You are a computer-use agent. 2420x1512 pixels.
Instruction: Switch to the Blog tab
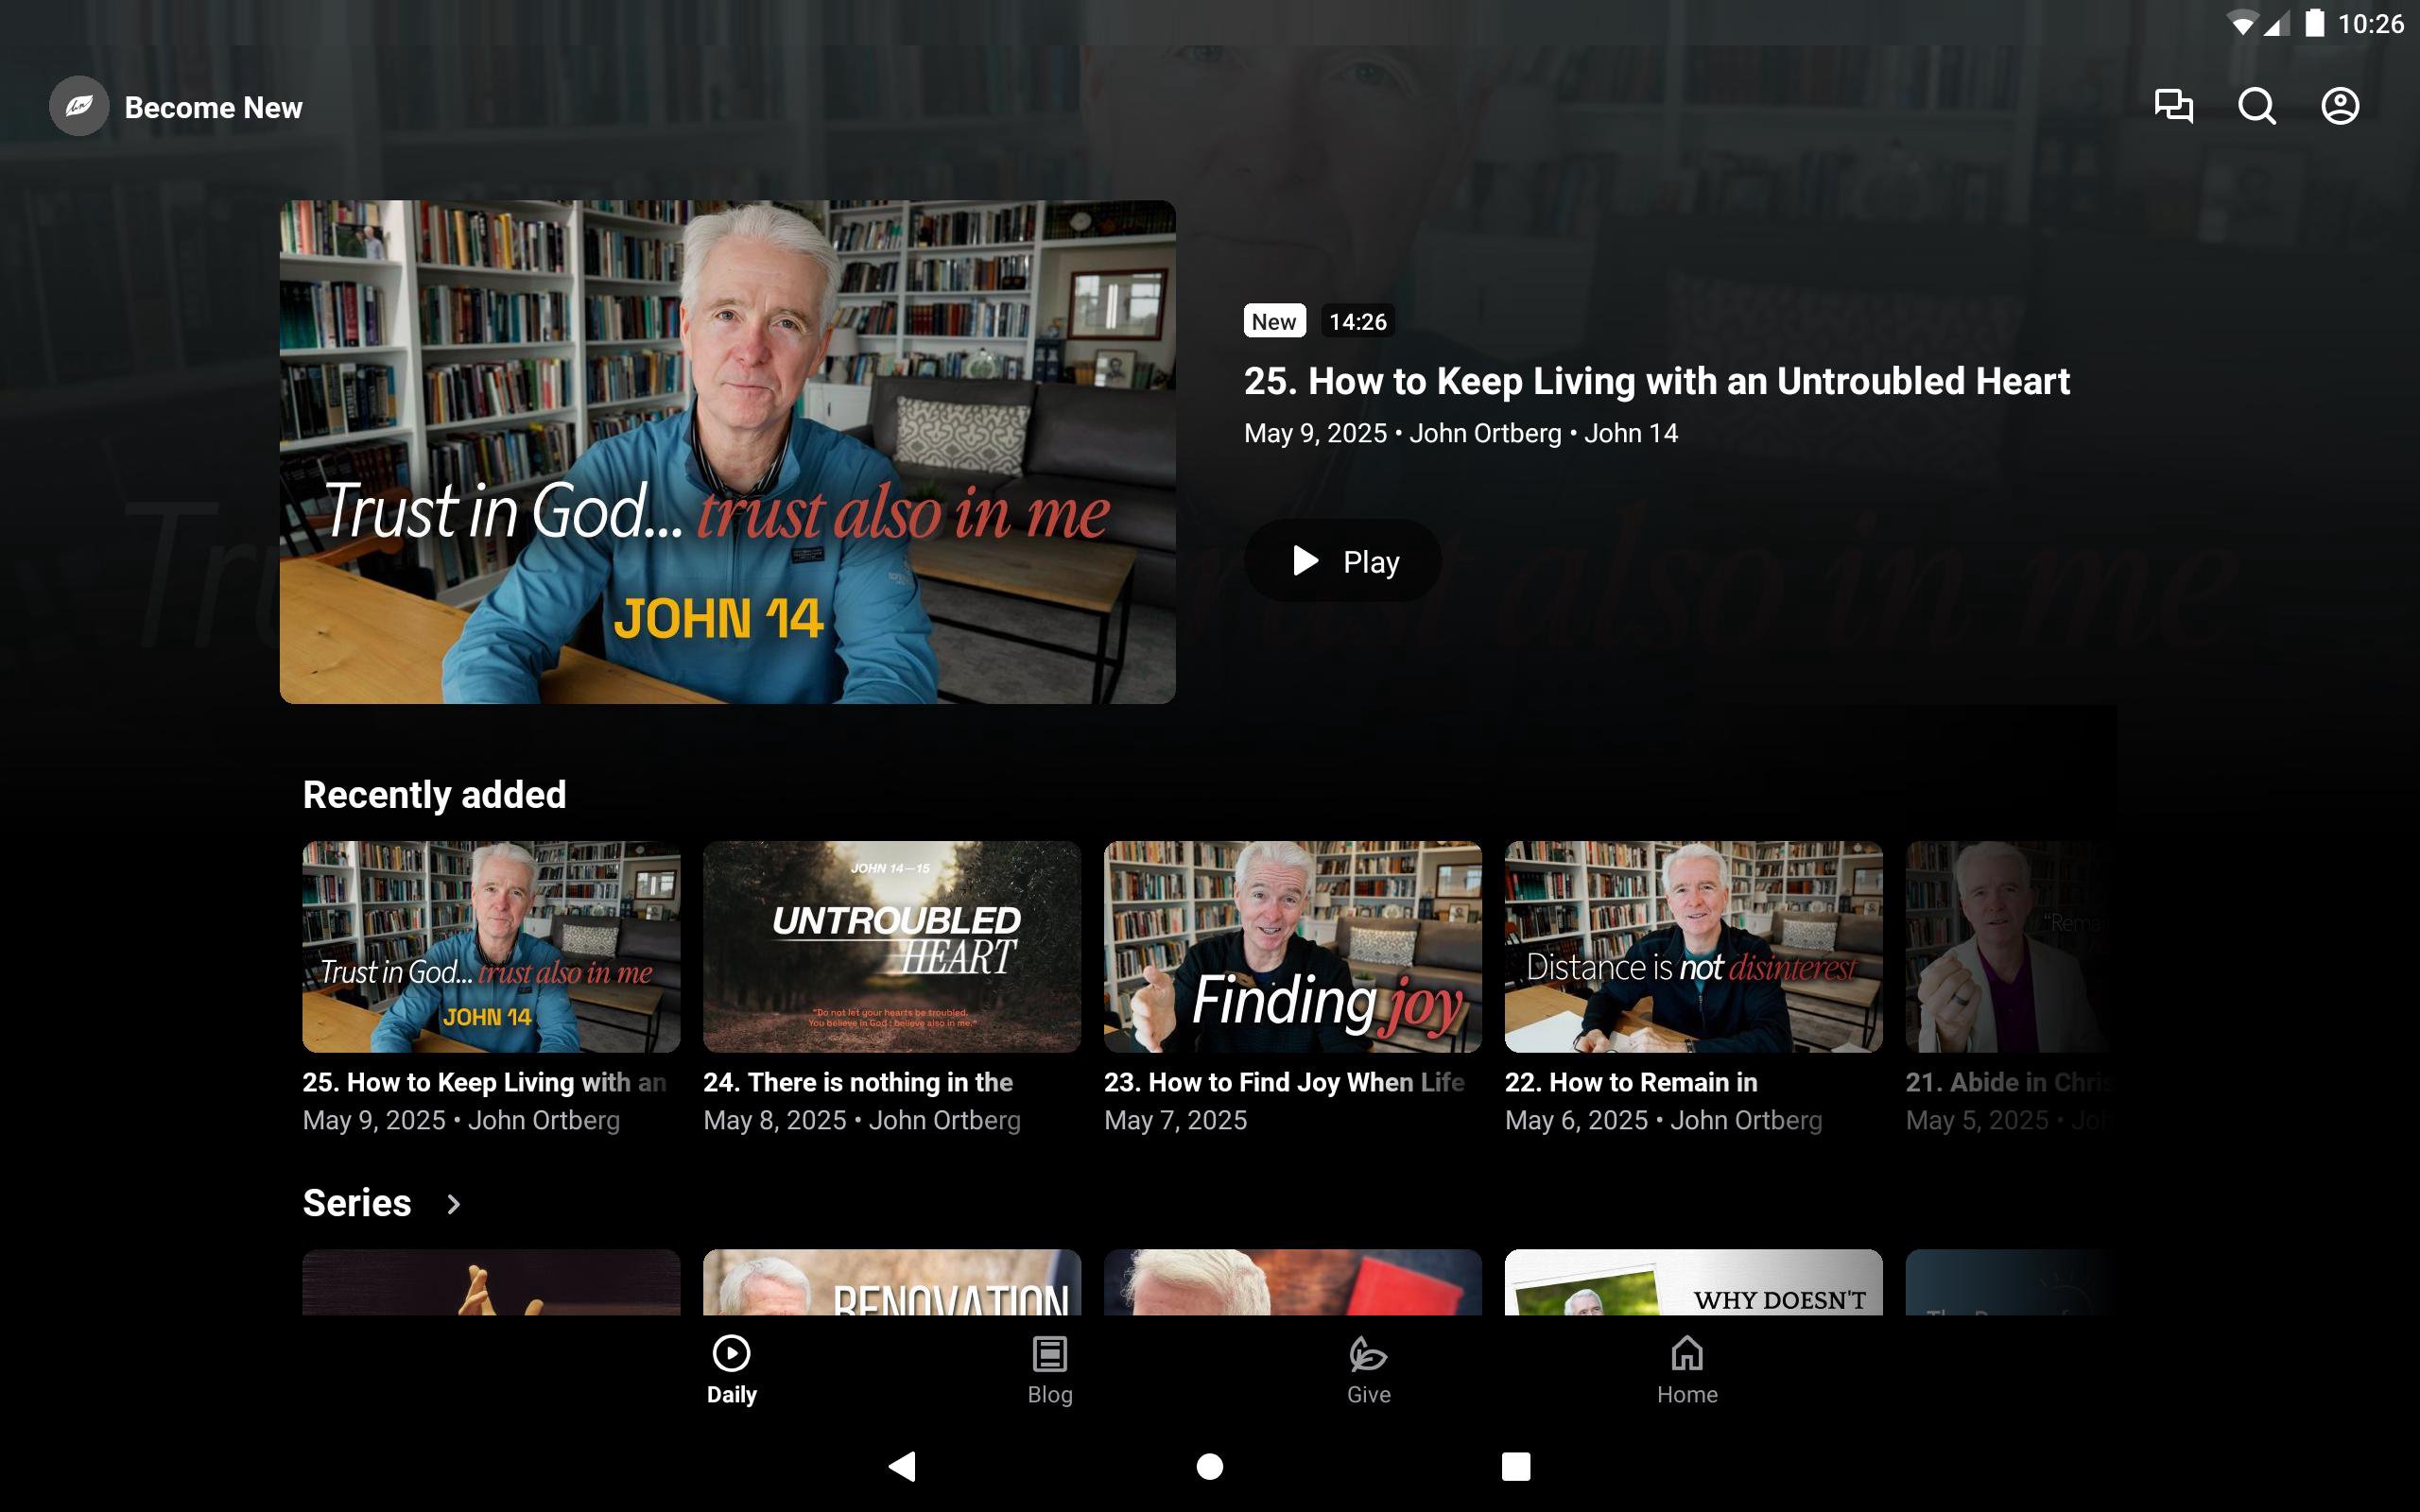1049,1369
